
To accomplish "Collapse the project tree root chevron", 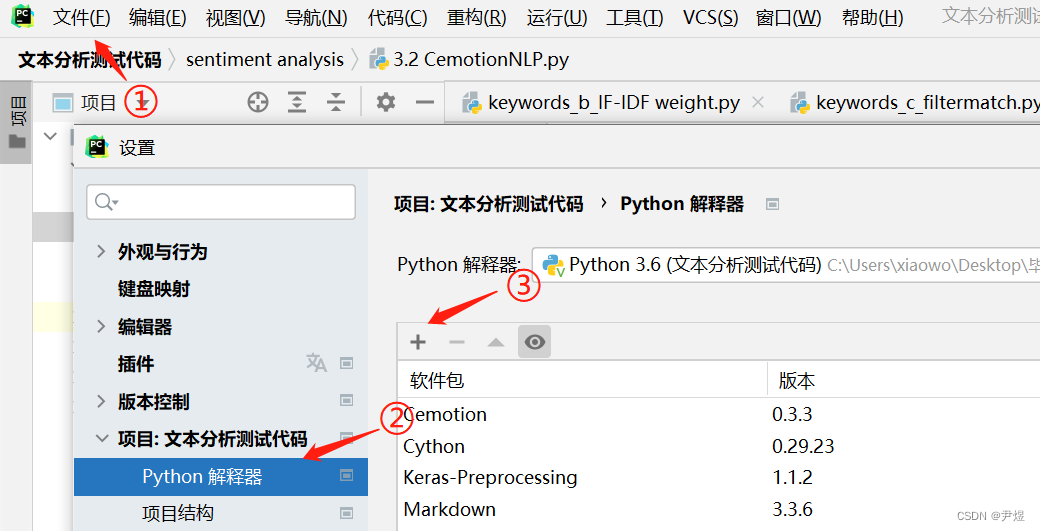I will (50, 137).
